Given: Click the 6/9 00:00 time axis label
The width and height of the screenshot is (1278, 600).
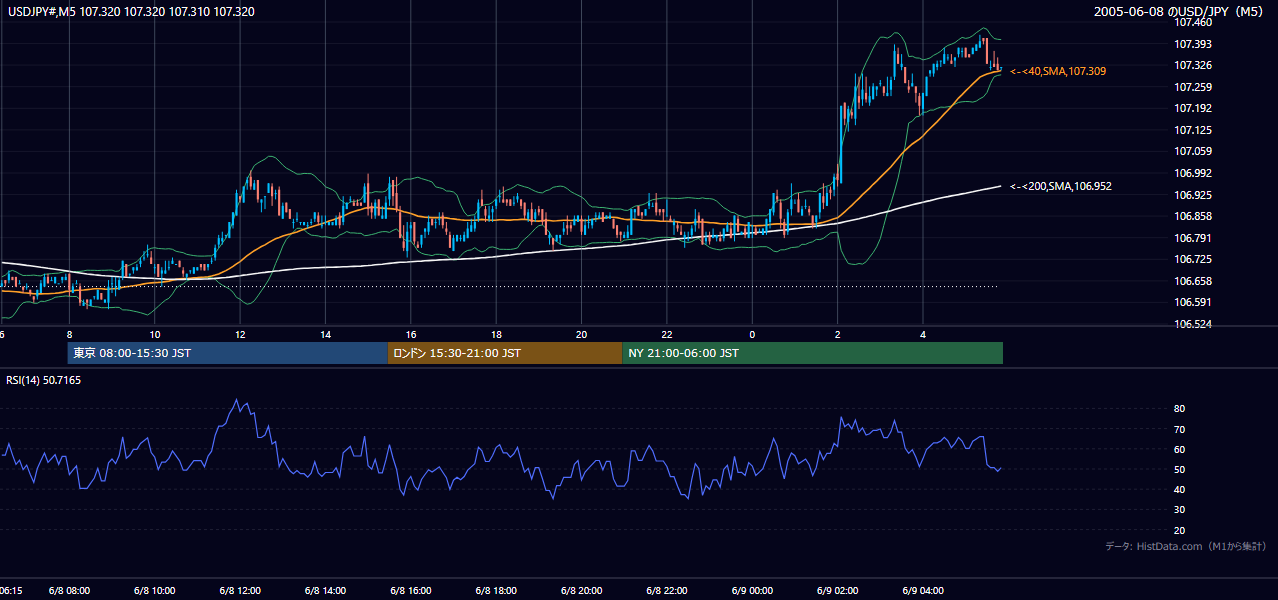Looking at the screenshot, I should pos(752,591).
